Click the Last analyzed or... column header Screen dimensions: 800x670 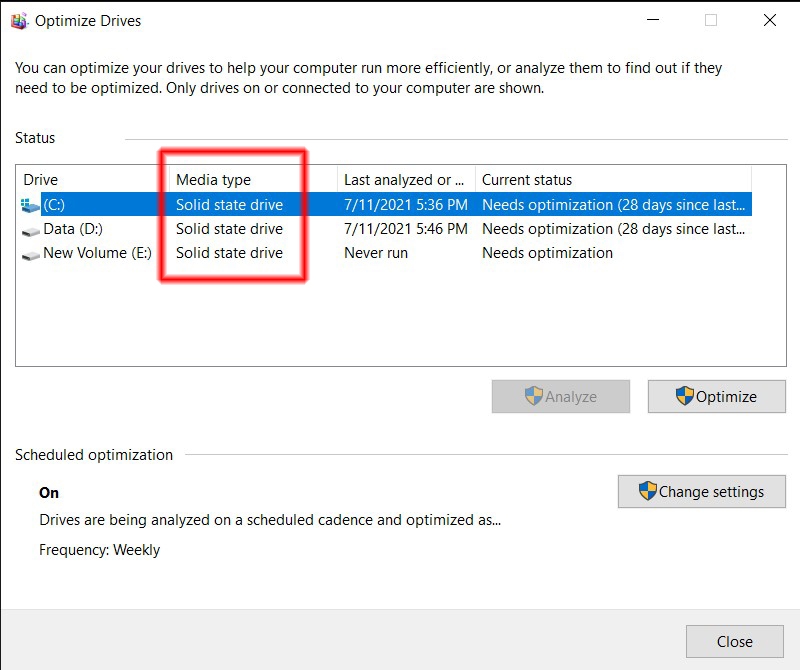(406, 180)
